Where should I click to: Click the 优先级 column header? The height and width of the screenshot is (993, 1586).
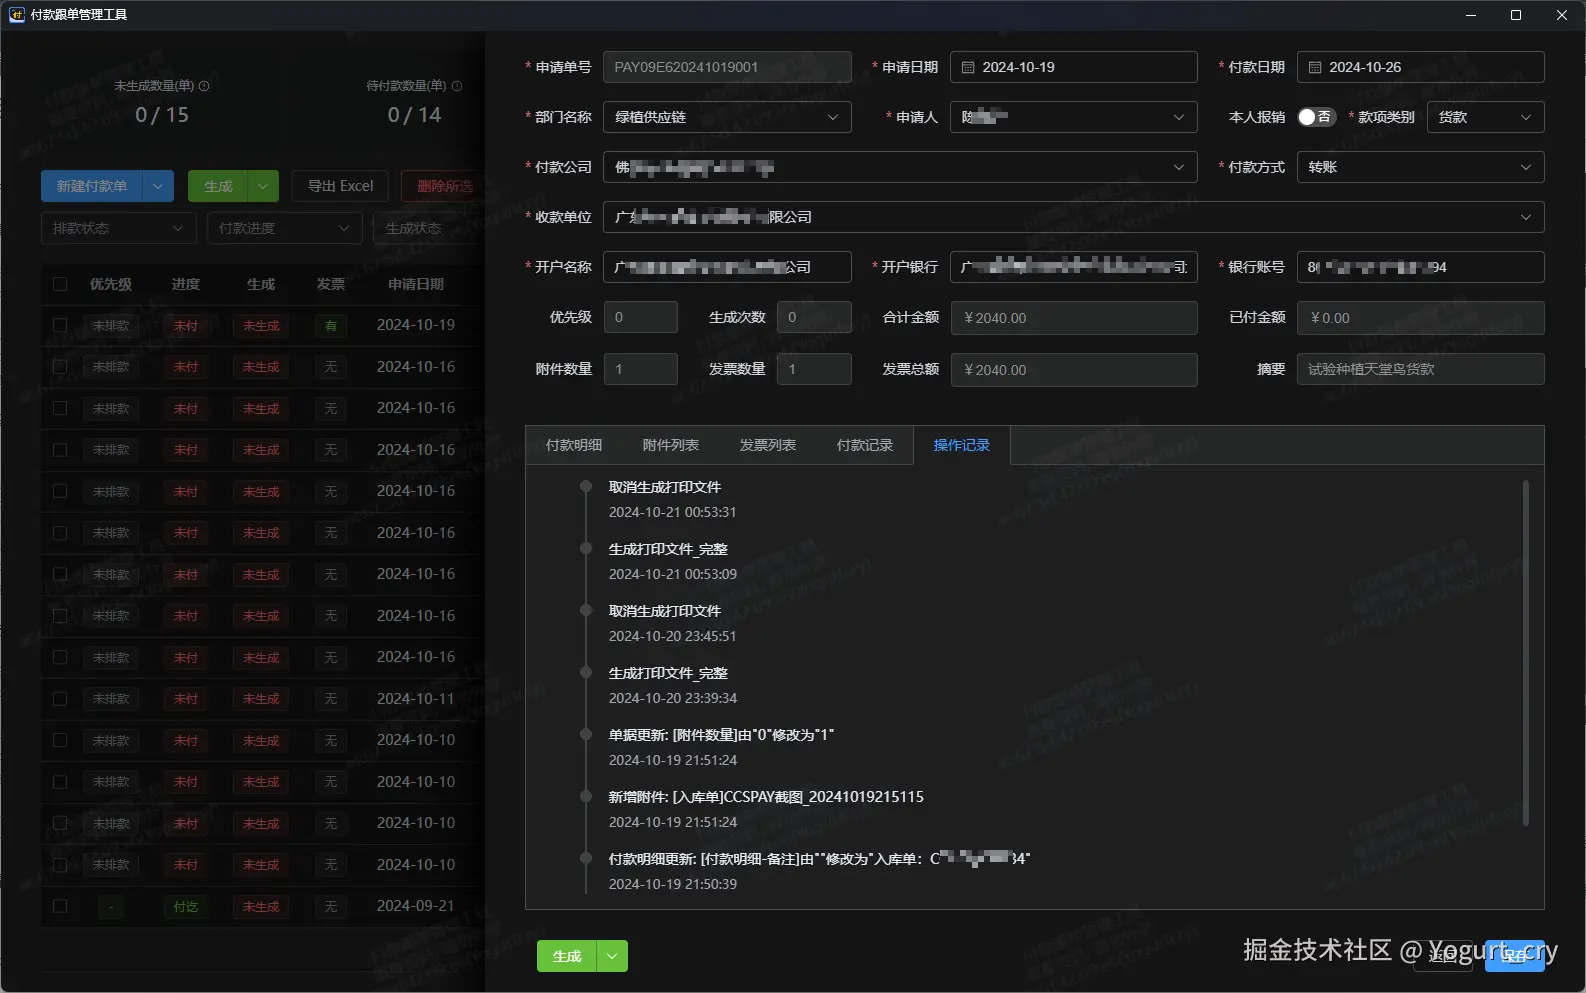pyautogui.click(x=111, y=284)
